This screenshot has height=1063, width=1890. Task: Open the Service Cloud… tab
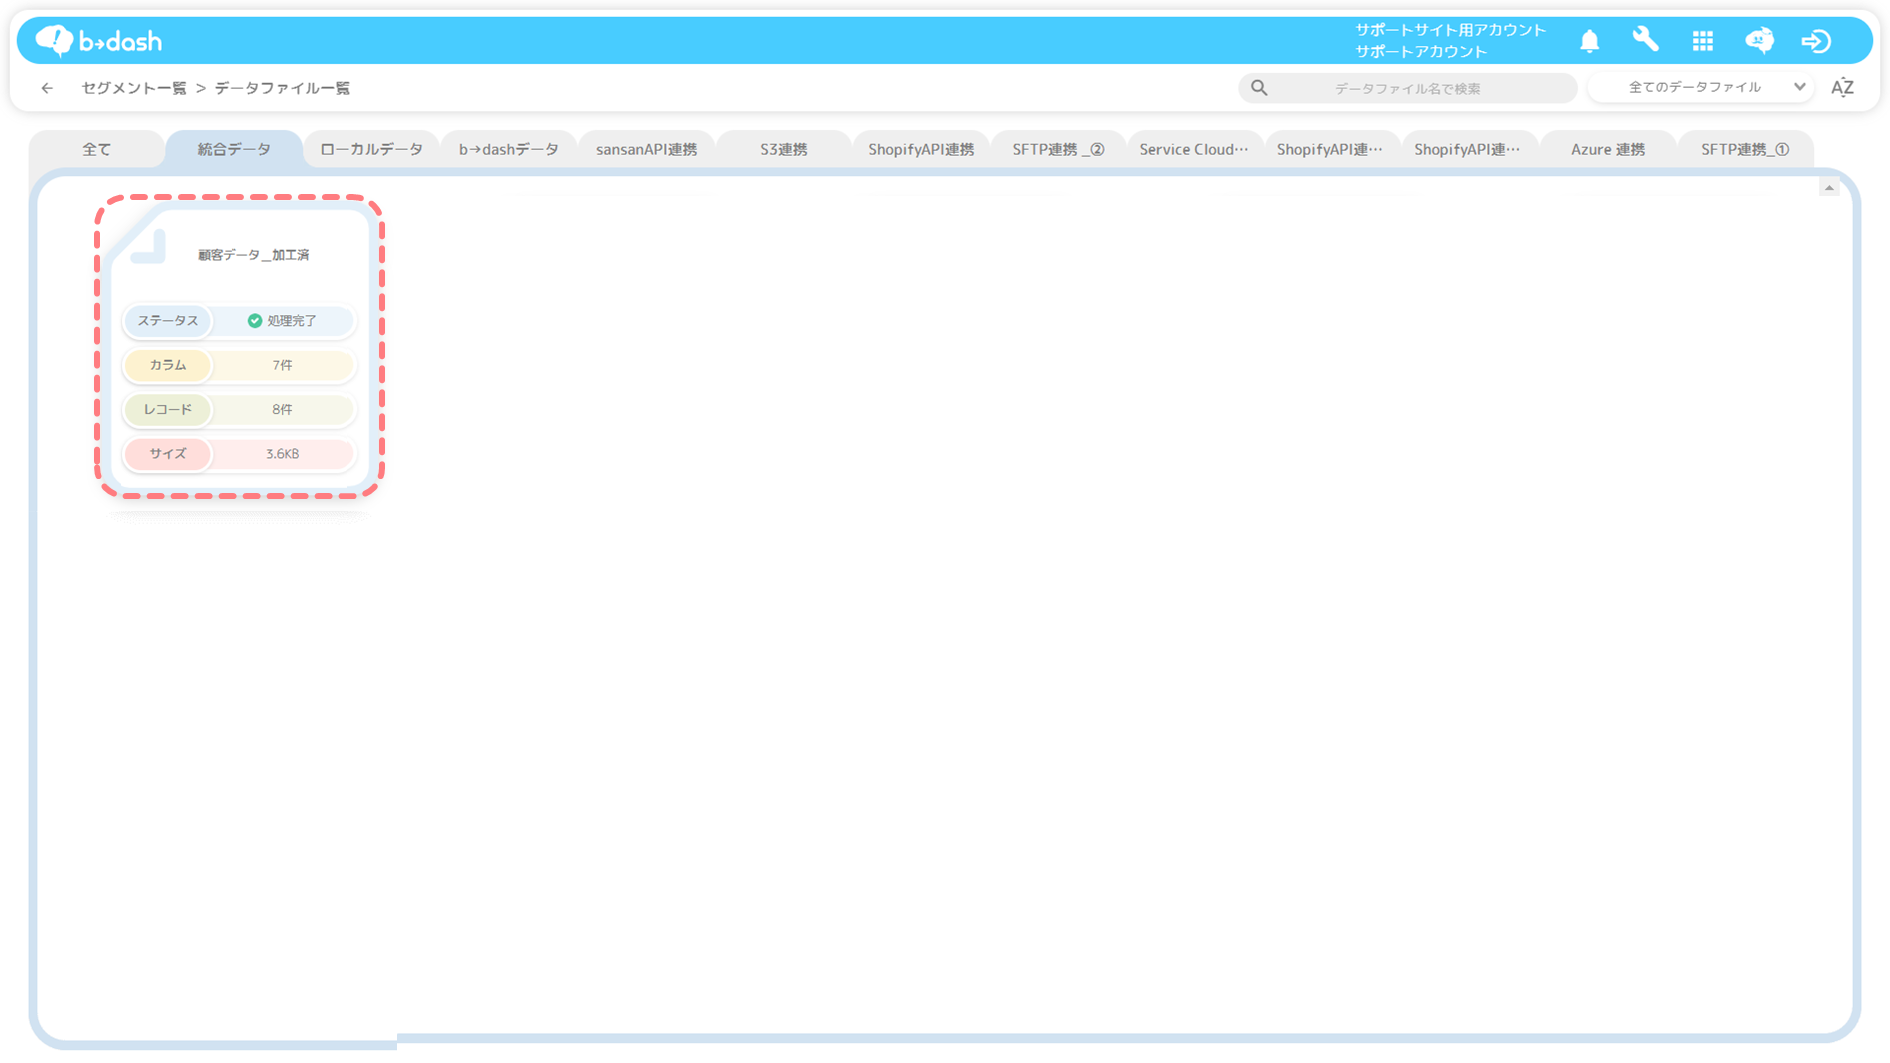[1194, 149]
